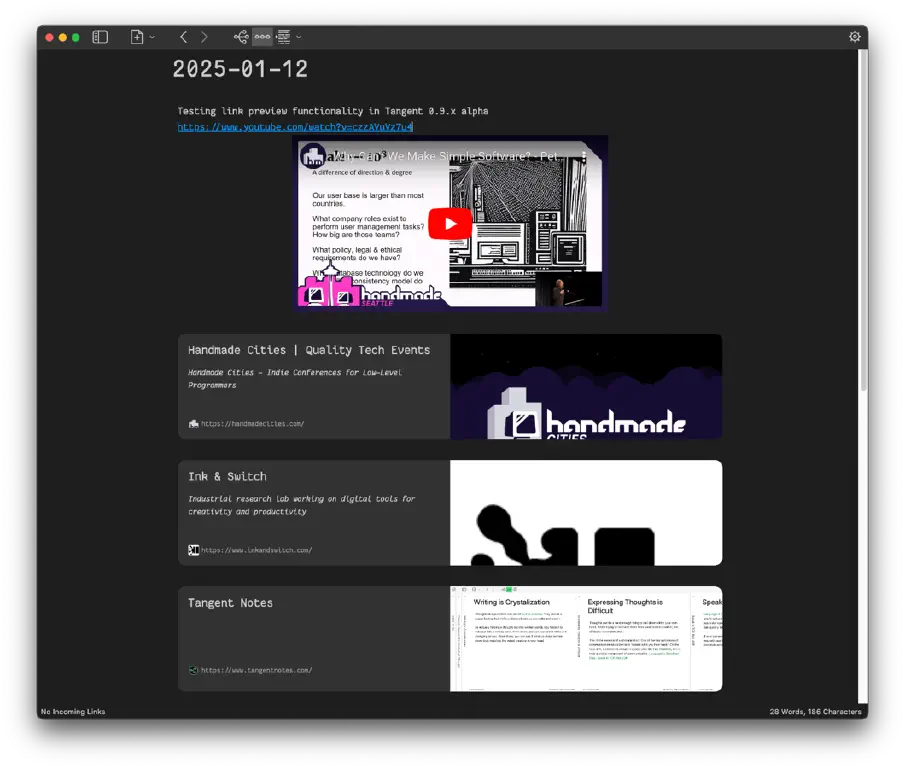Select the thread view icon
Viewport: 905px width, 768px height.
(x=262, y=37)
